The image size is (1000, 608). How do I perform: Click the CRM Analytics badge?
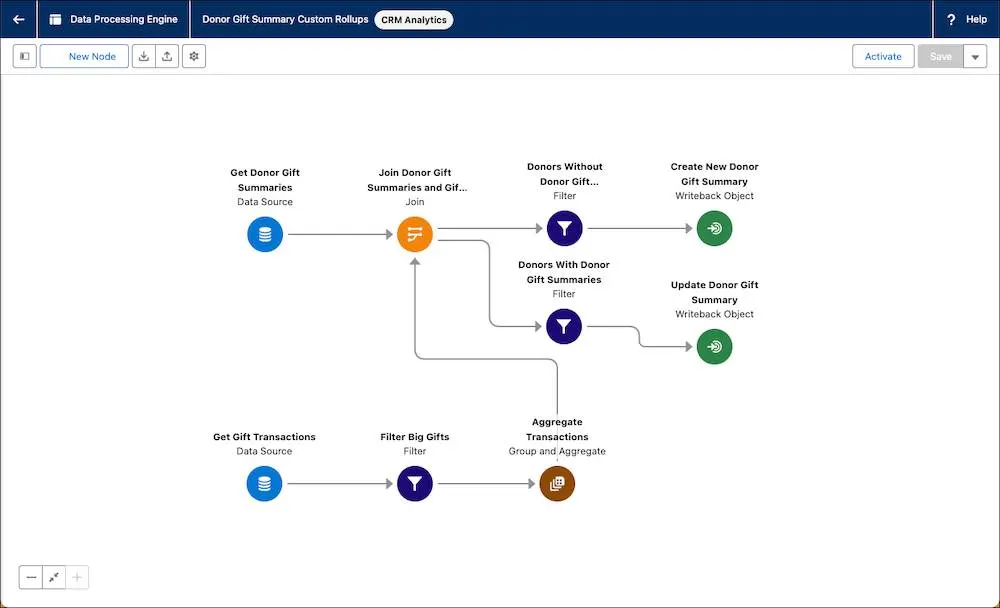414,20
